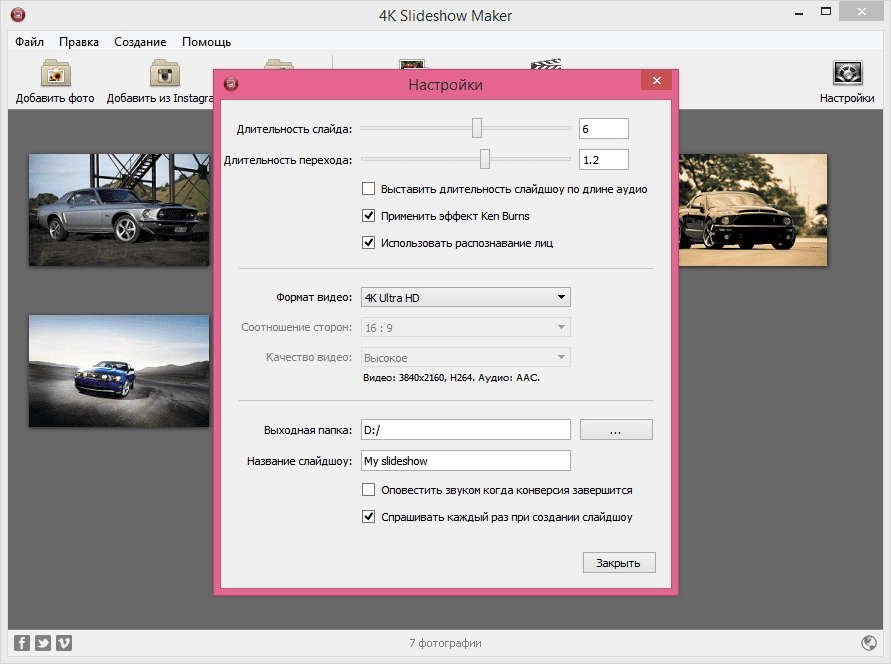Click the Add Photo (Добавить фото) icon
Image resolution: width=891 pixels, height=664 pixels.
coord(55,73)
